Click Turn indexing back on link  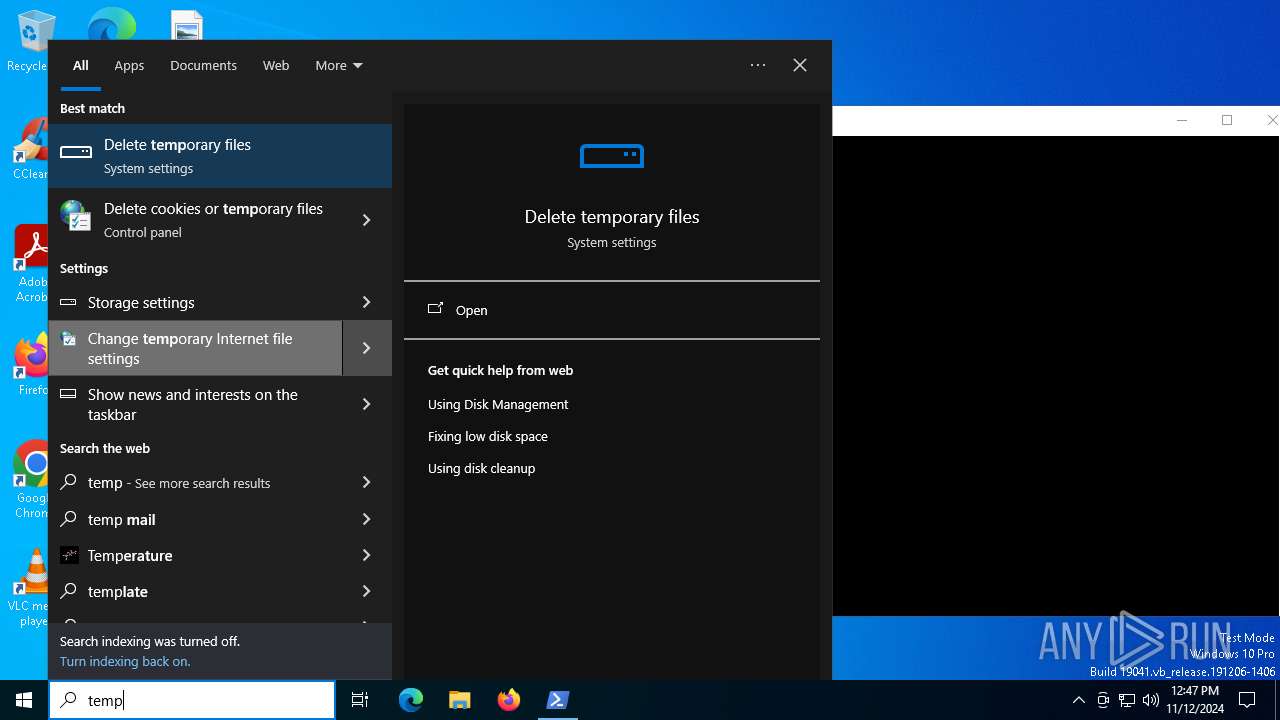pyautogui.click(x=125, y=661)
